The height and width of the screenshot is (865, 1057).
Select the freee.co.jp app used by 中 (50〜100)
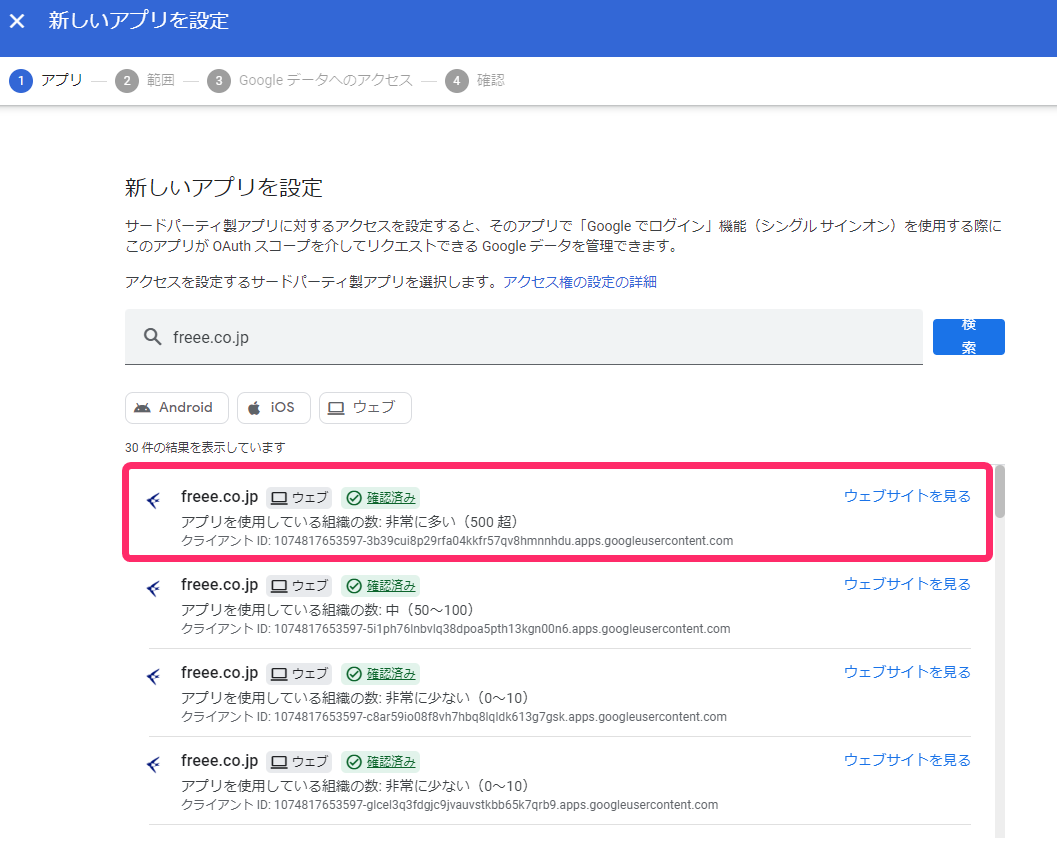click(560, 605)
